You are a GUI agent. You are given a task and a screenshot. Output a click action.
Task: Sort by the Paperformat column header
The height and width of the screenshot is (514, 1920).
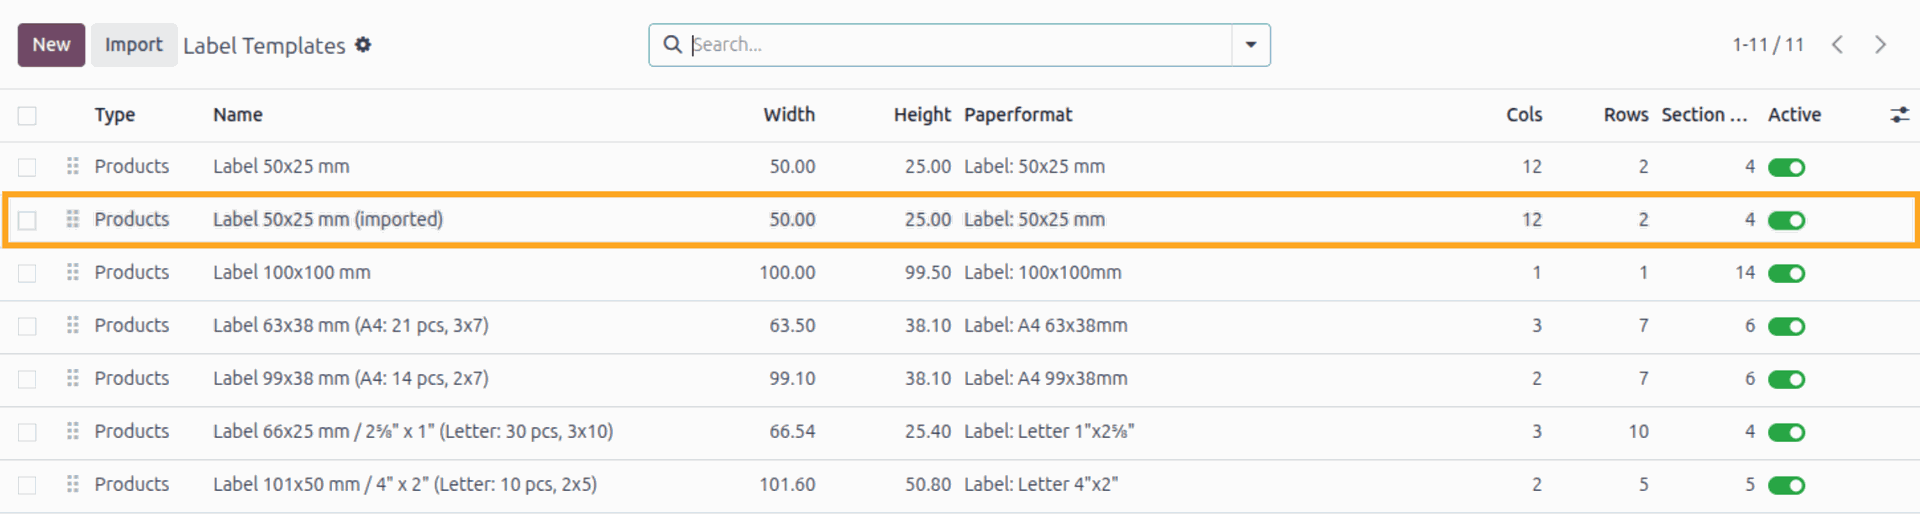1018,115
